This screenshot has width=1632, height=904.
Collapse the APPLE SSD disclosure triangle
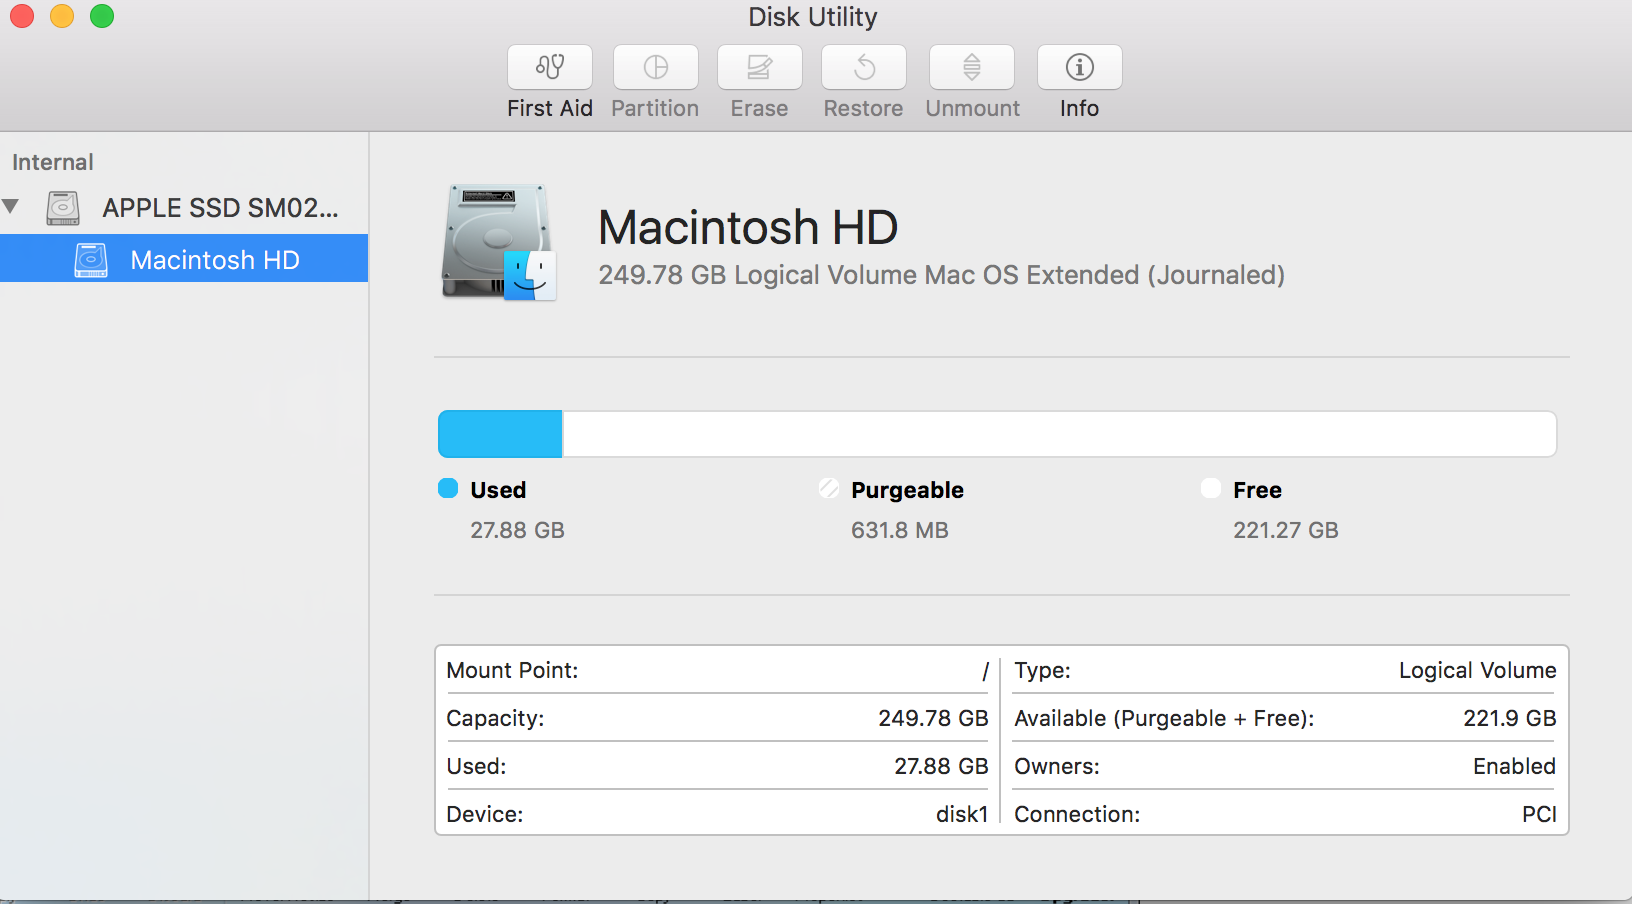pyautogui.click(x=11, y=207)
